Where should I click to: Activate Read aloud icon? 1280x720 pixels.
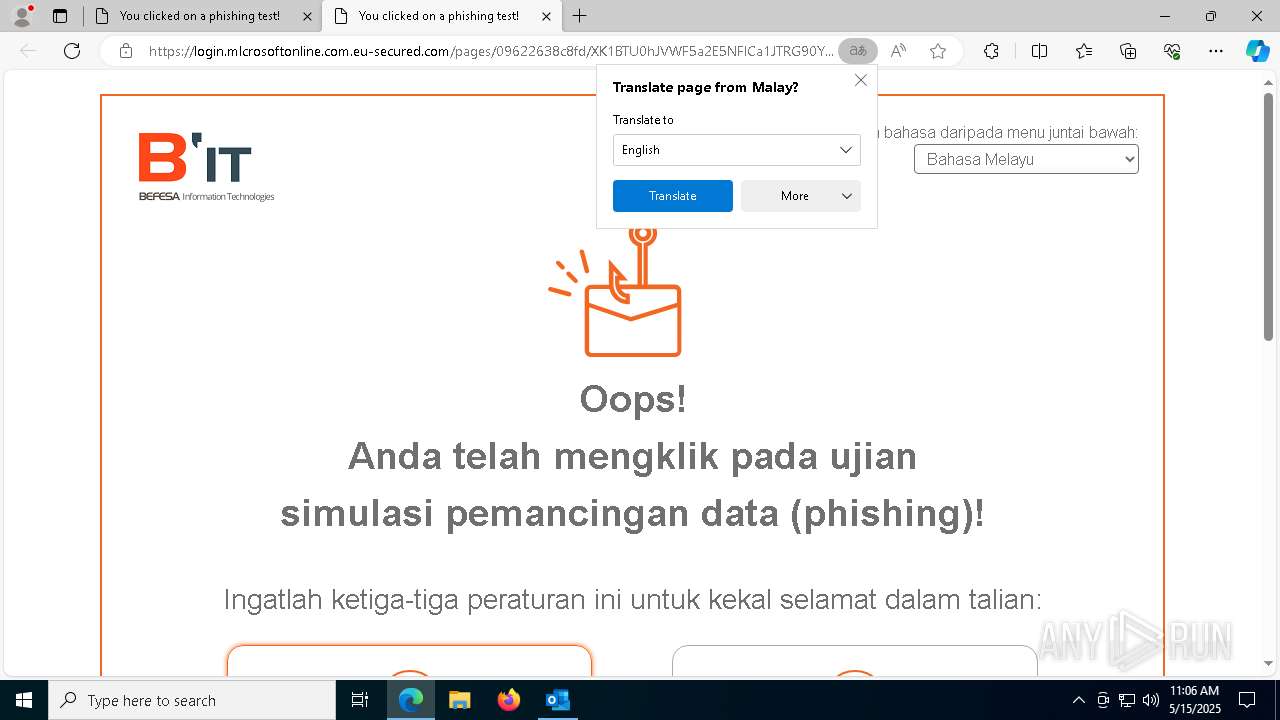point(898,51)
